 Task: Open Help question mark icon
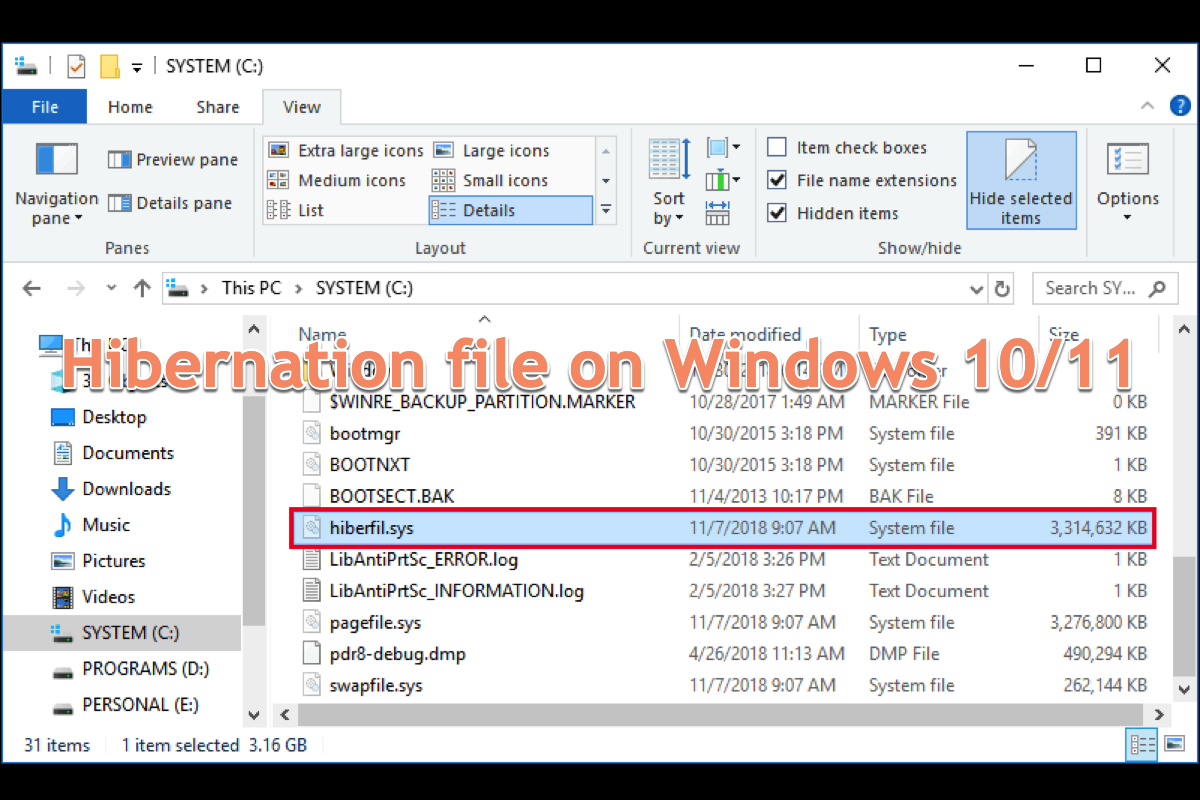(x=1181, y=104)
